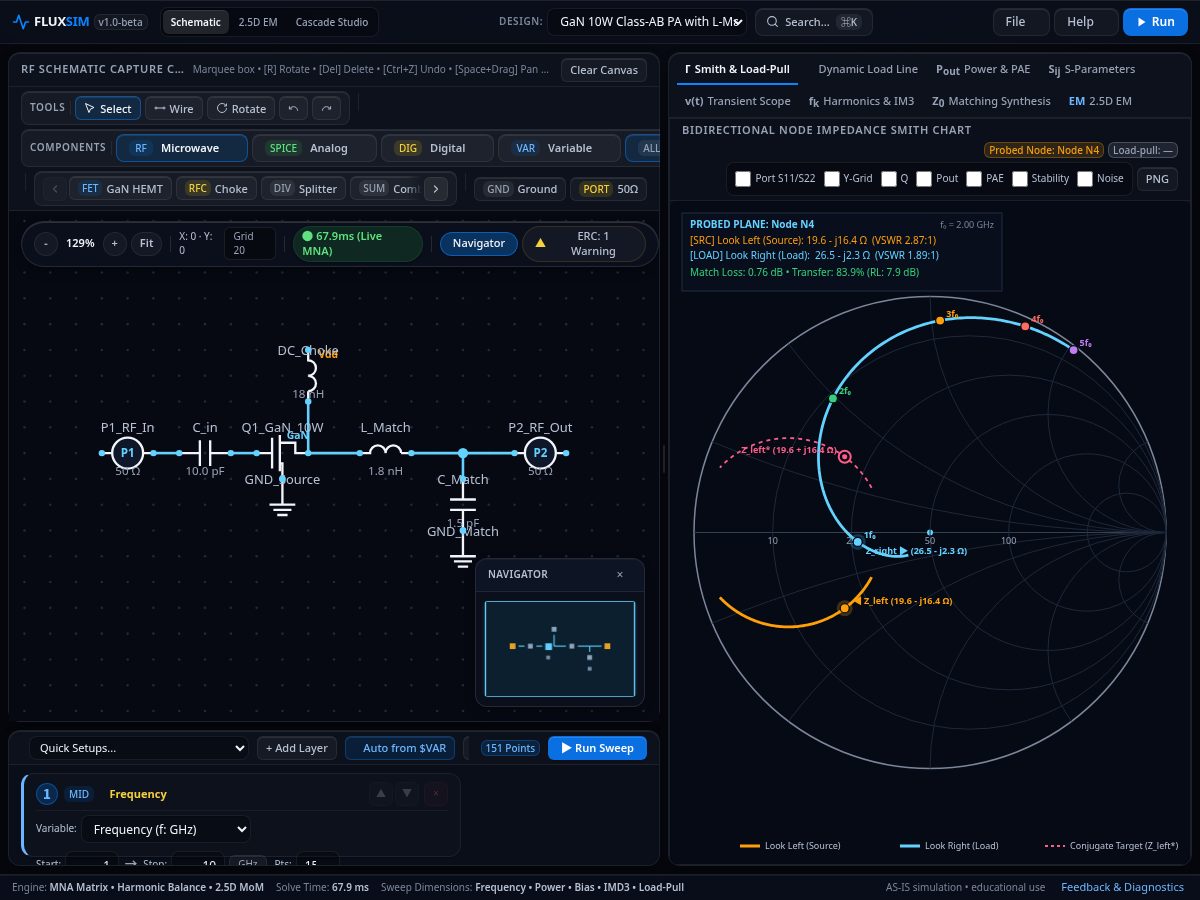The height and width of the screenshot is (900, 1200).
Task: Click the Add Layer button
Action: [x=297, y=748]
